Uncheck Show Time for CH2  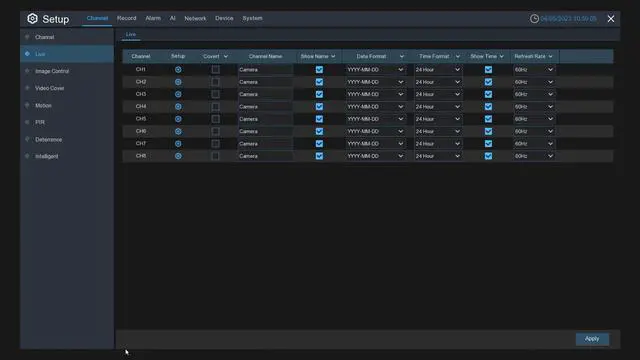coord(488,82)
